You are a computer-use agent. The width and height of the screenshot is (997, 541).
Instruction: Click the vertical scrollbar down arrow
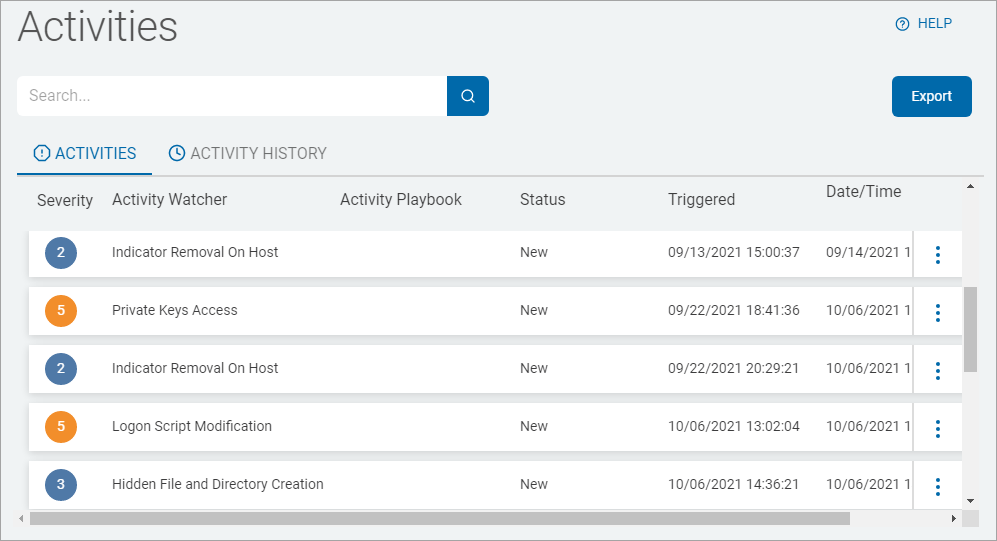pos(970,500)
